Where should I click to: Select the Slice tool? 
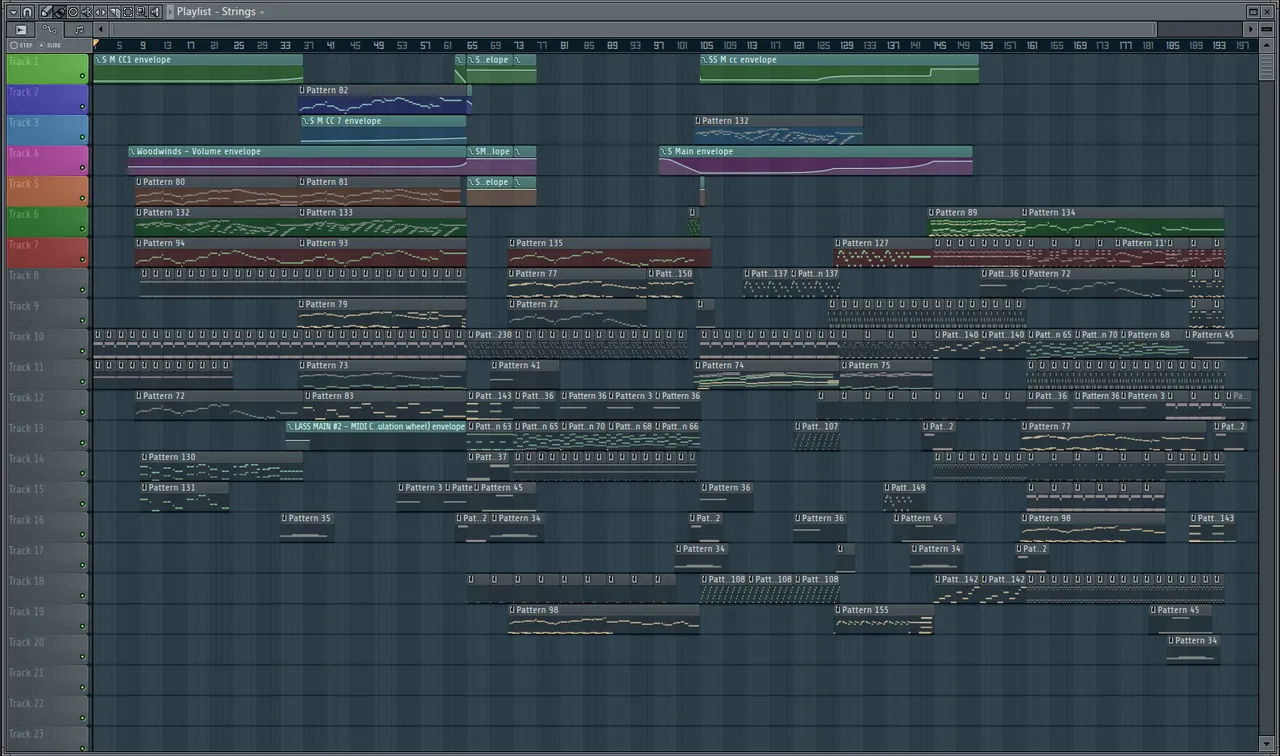point(114,12)
